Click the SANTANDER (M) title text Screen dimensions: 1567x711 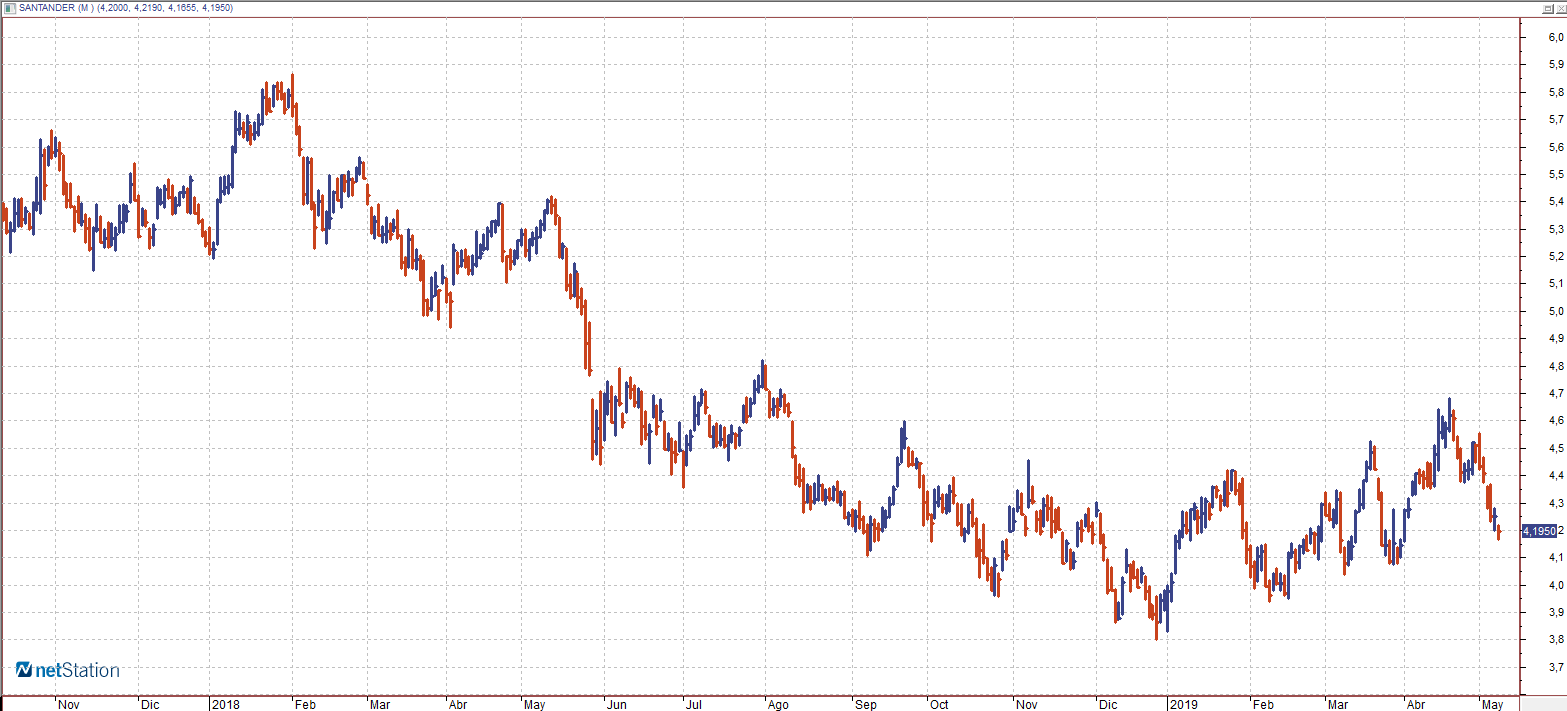pyautogui.click(x=57, y=8)
